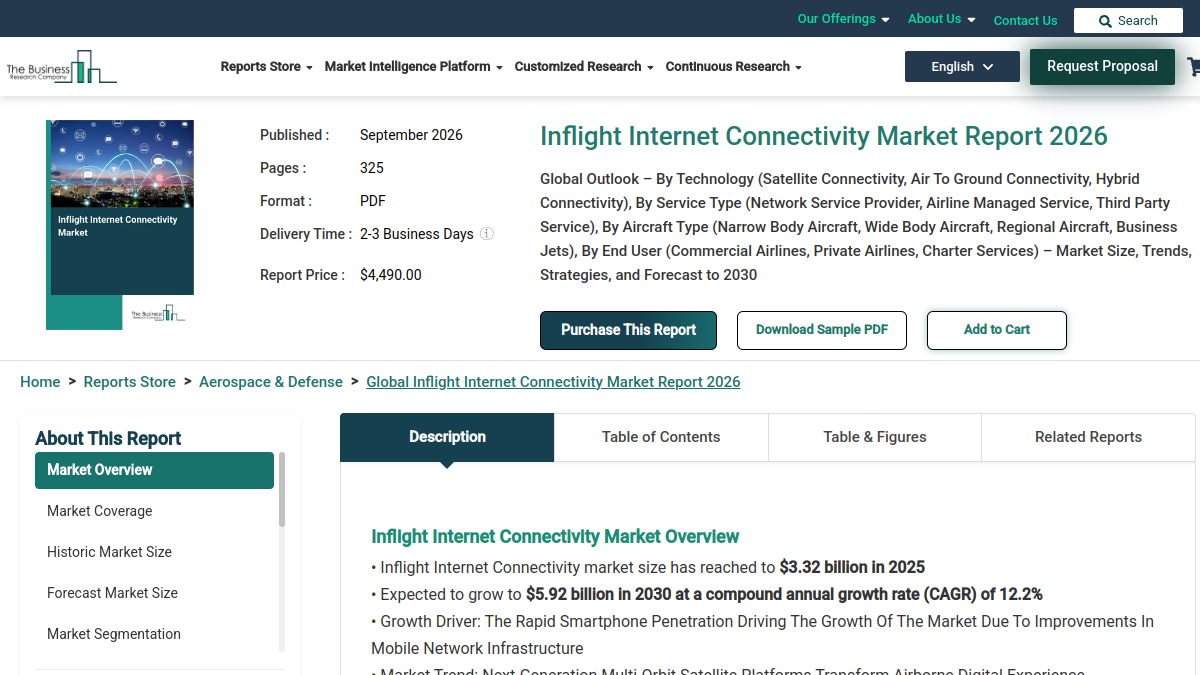Image resolution: width=1200 pixels, height=675 pixels.
Task: Click the $4,490.00 report price
Action: click(391, 275)
